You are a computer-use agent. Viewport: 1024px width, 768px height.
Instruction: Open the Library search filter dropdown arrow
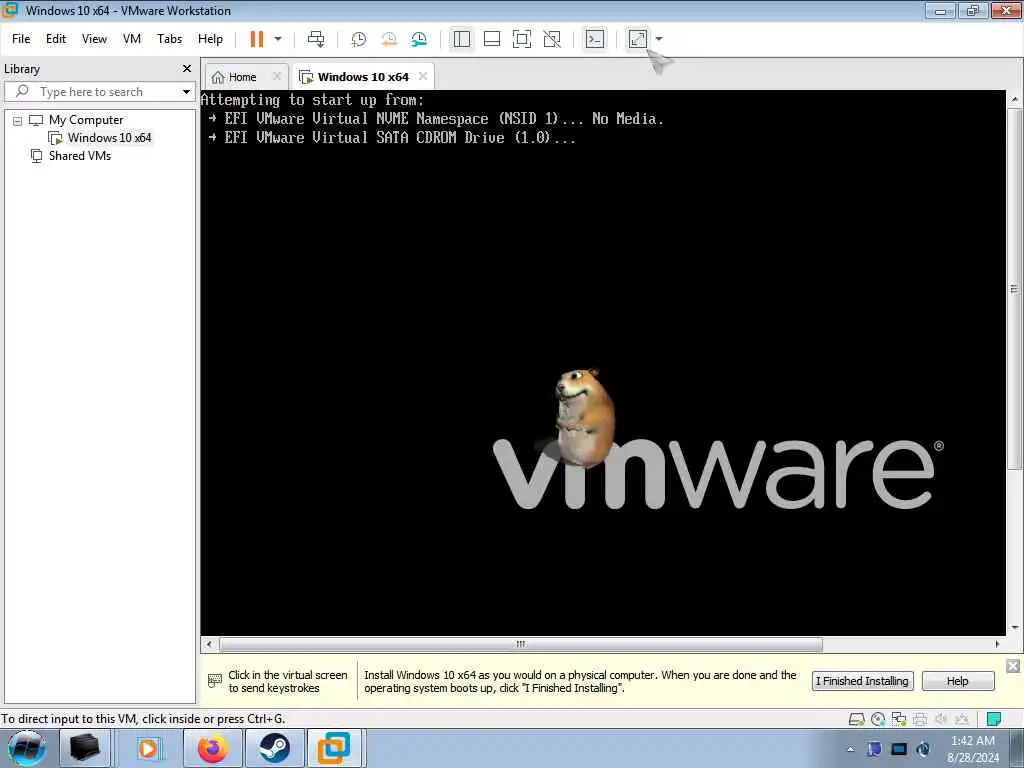pyautogui.click(x=186, y=92)
